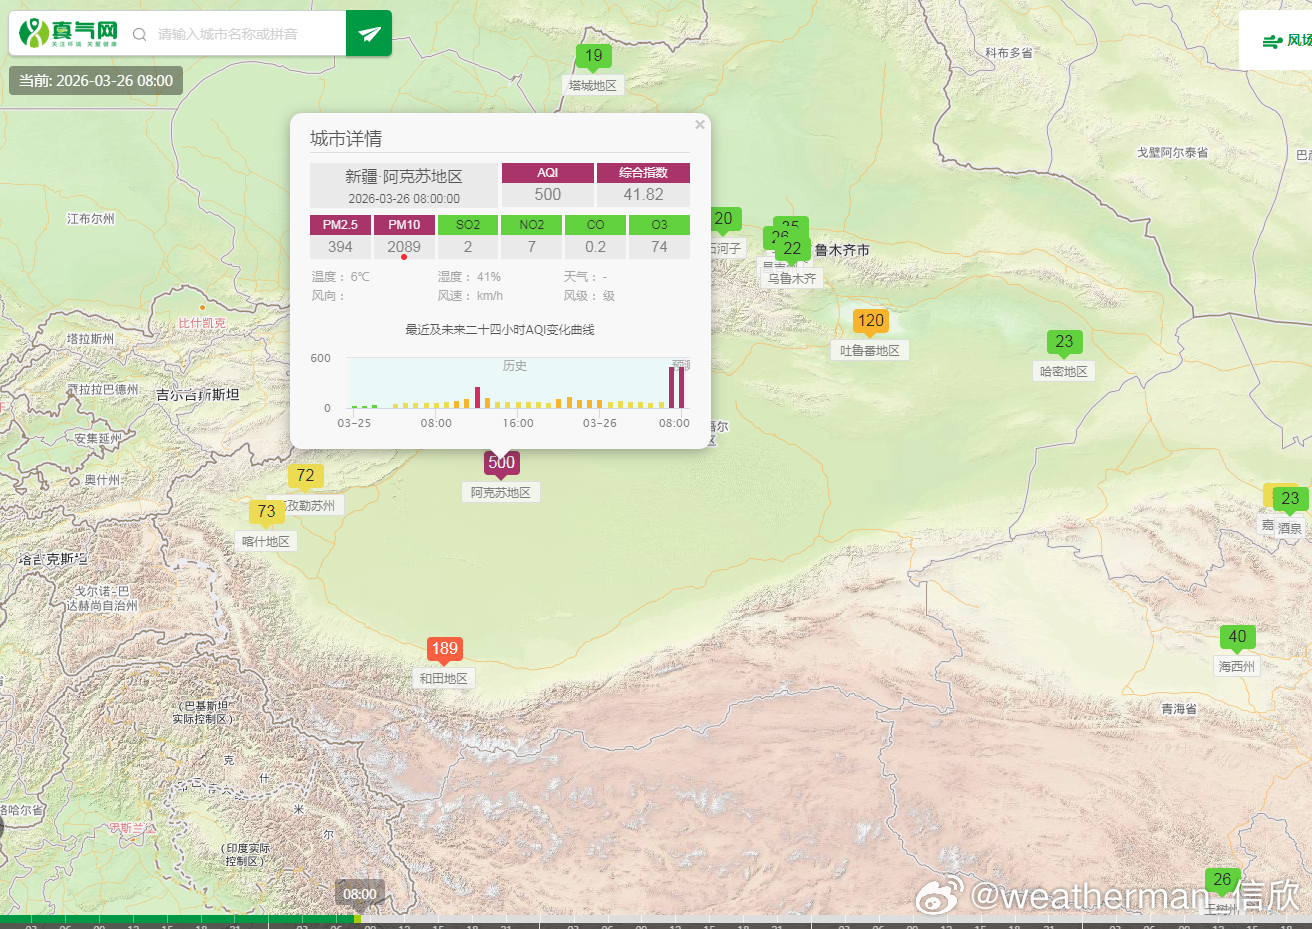This screenshot has height=929, width=1312.
Task: Click the 和田地区 city label
Action: coord(444,679)
